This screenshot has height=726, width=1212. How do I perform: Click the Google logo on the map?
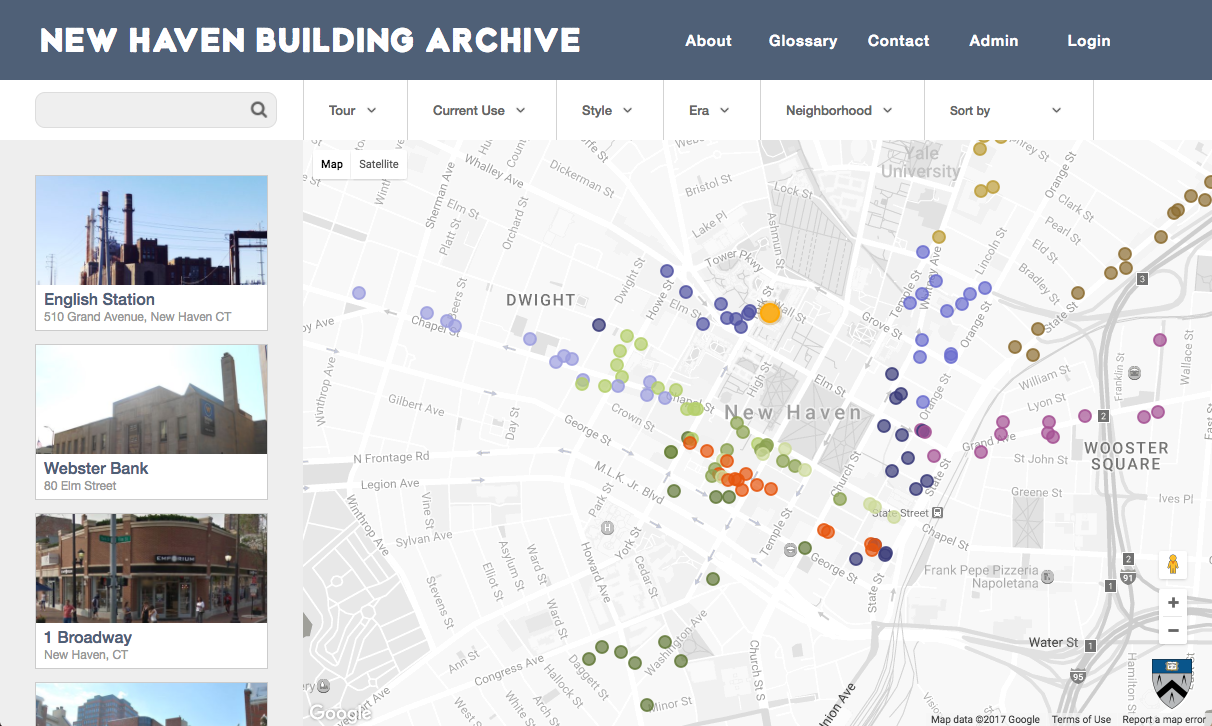[x=339, y=713]
